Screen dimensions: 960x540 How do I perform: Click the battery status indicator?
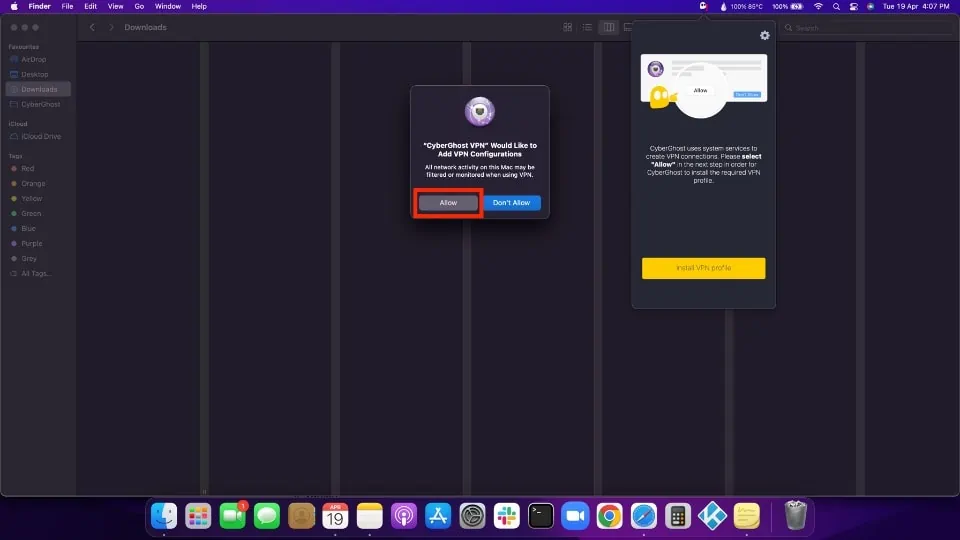point(787,6)
